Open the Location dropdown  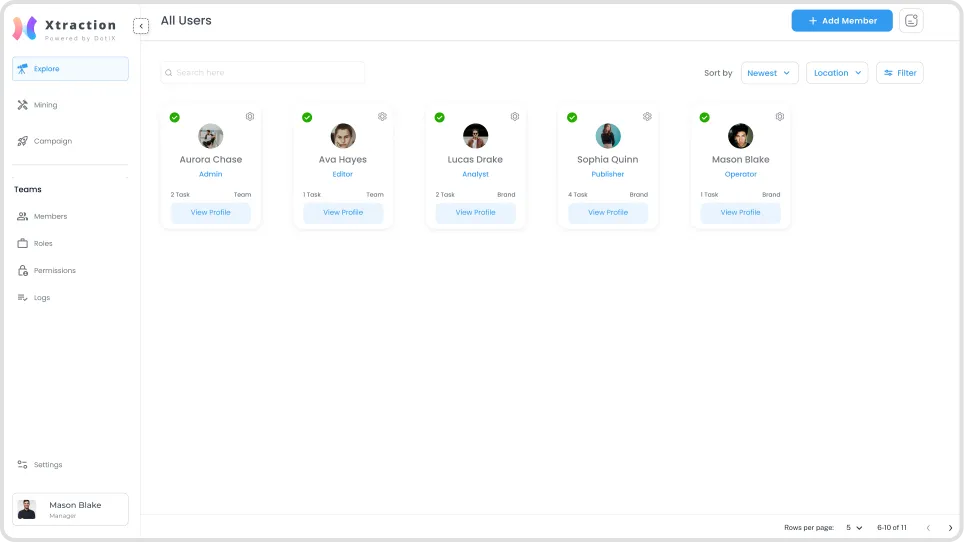[x=837, y=73]
